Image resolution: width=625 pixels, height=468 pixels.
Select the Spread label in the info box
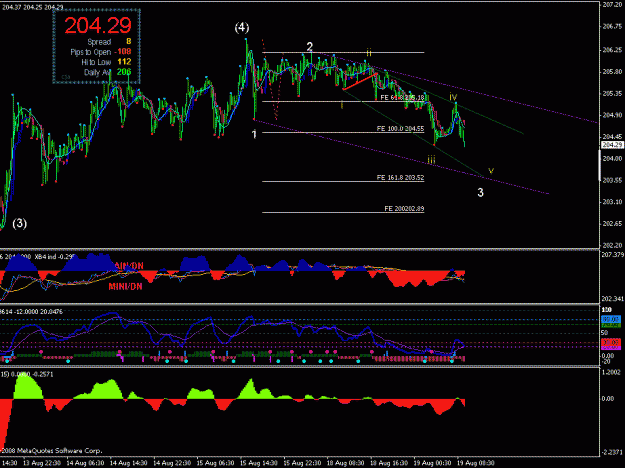(x=99, y=42)
